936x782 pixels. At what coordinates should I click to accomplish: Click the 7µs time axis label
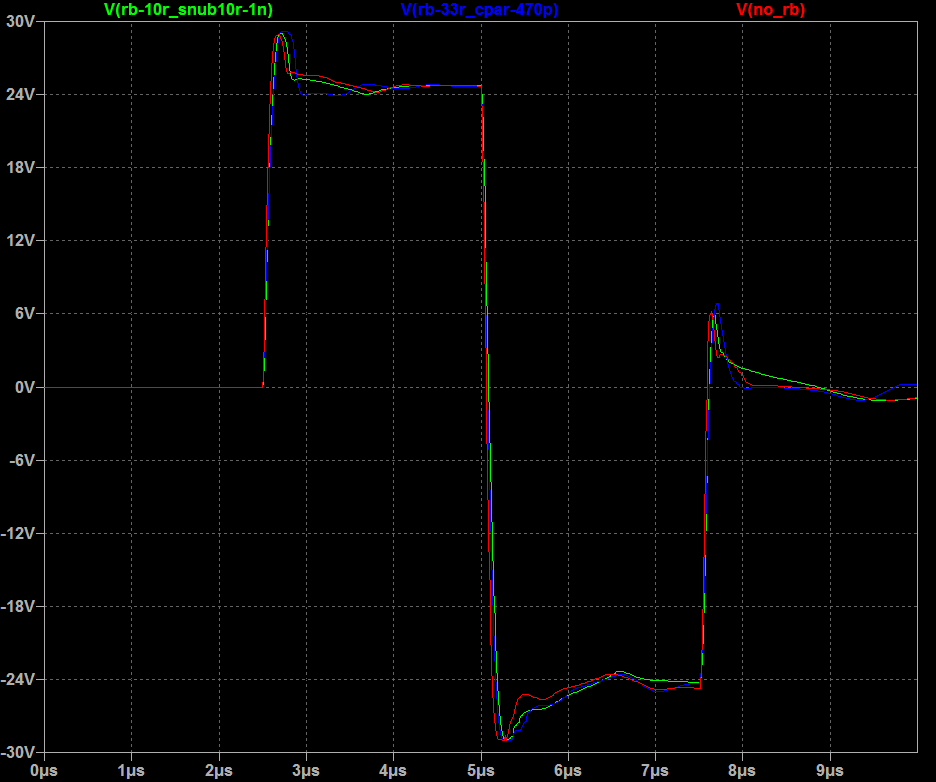pyautogui.click(x=655, y=771)
